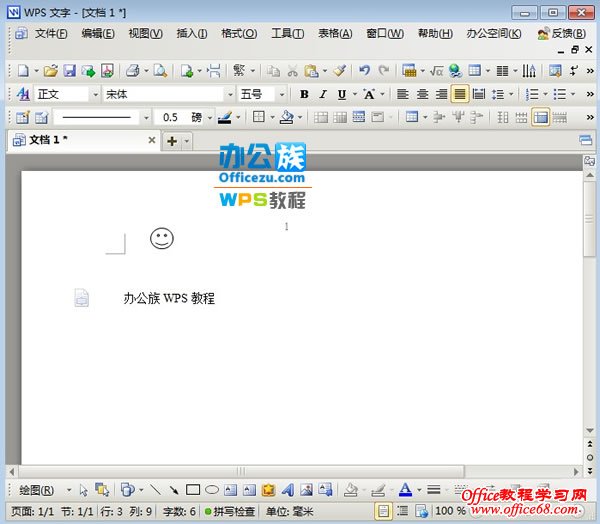Open the line style dropdown

point(146,118)
